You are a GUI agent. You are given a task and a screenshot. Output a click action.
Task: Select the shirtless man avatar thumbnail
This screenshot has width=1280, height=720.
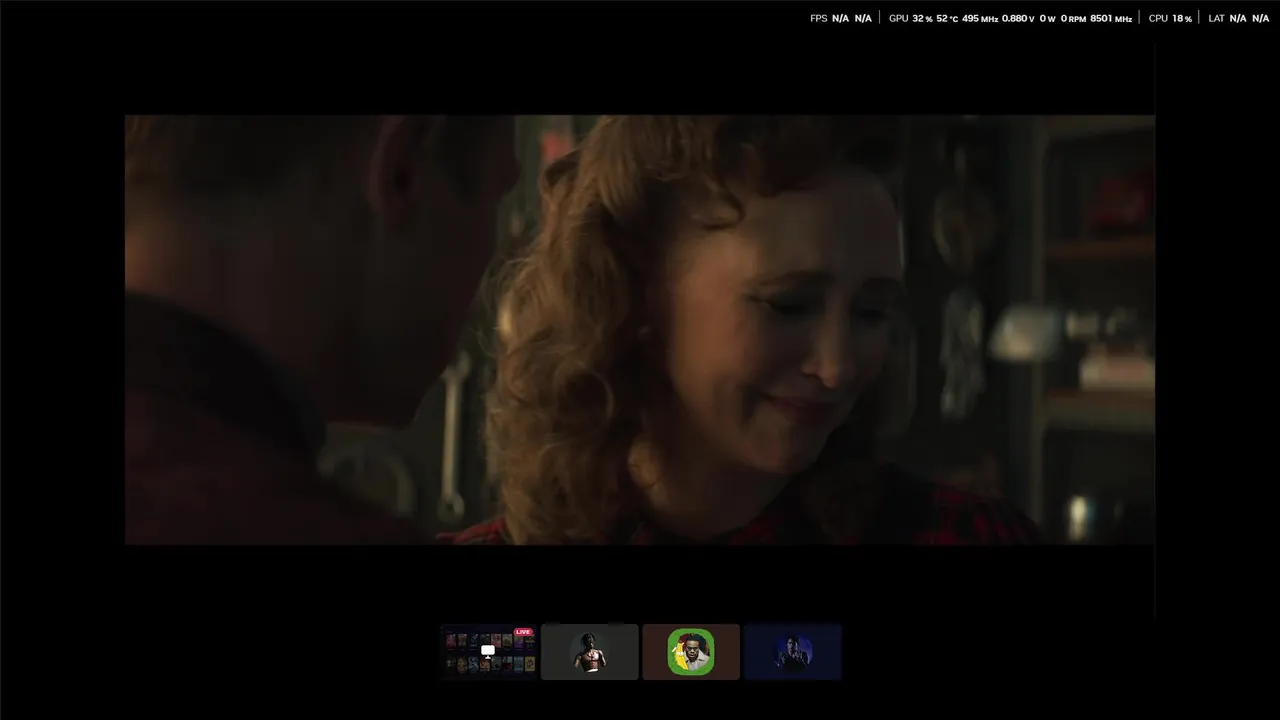click(590, 652)
